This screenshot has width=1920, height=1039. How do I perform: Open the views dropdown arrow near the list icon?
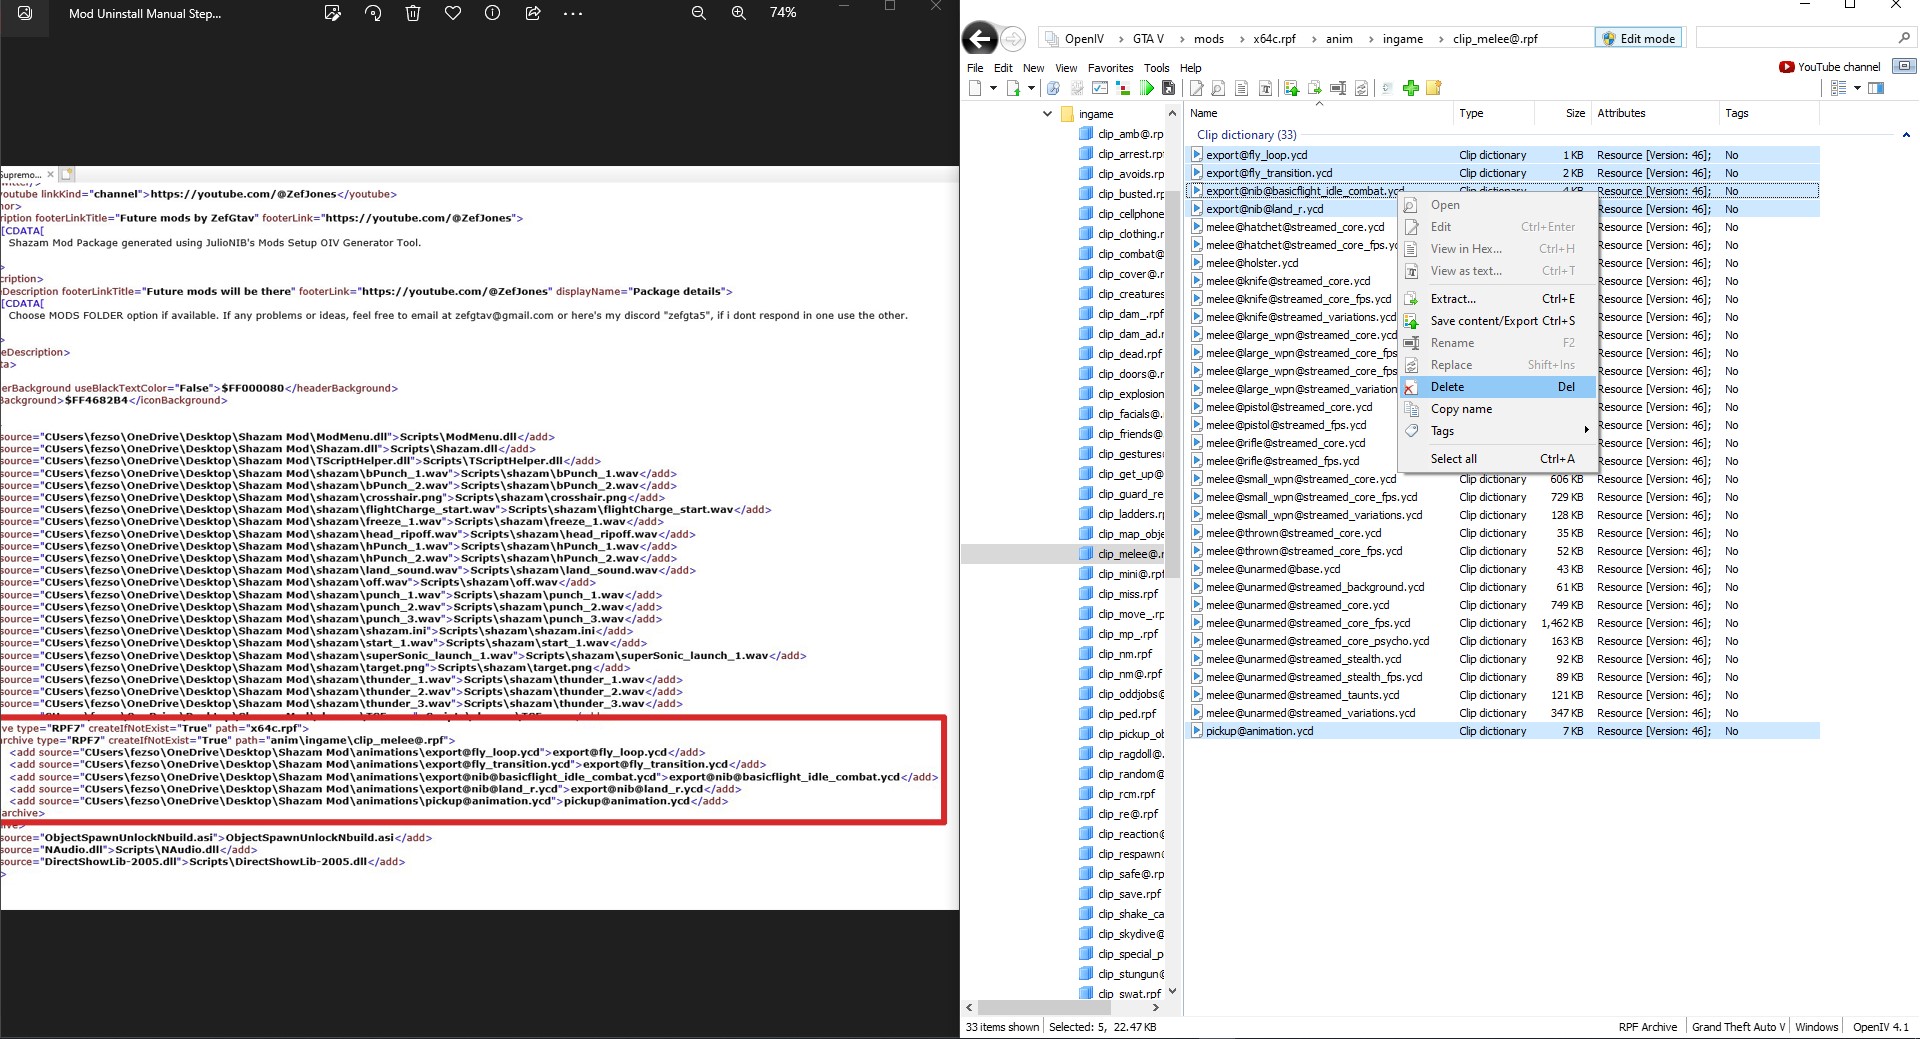point(1857,88)
